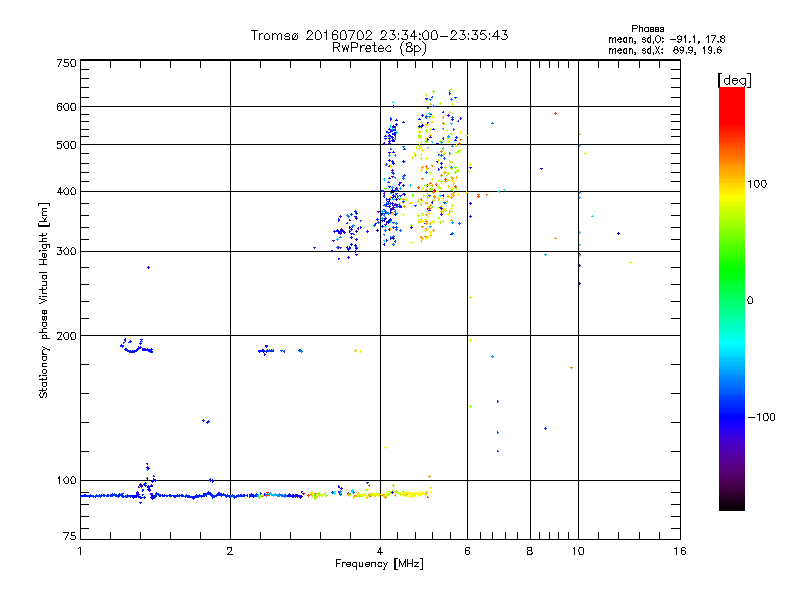Click the x-axis tick label "4"

[x=380, y=551]
